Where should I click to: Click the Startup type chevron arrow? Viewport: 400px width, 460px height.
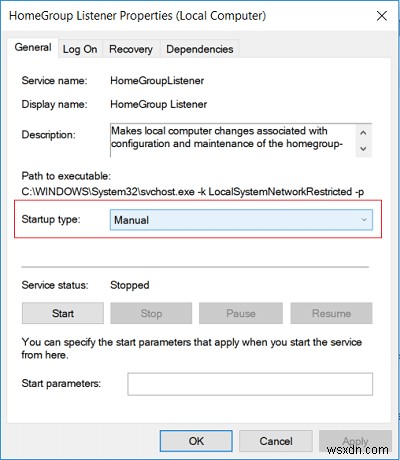[x=364, y=220]
